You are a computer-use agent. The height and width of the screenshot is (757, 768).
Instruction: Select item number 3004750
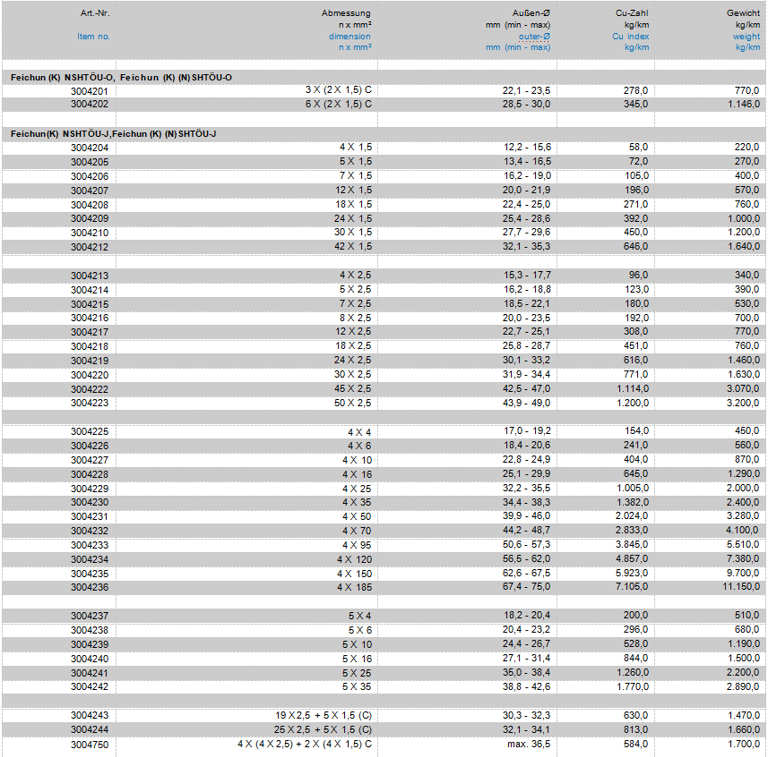point(89,745)
